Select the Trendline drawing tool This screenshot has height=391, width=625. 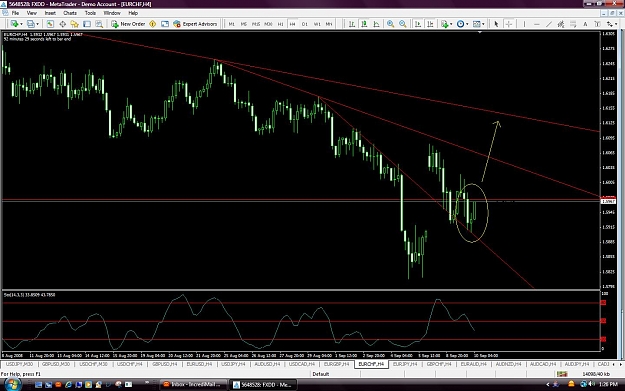point(549,24)
